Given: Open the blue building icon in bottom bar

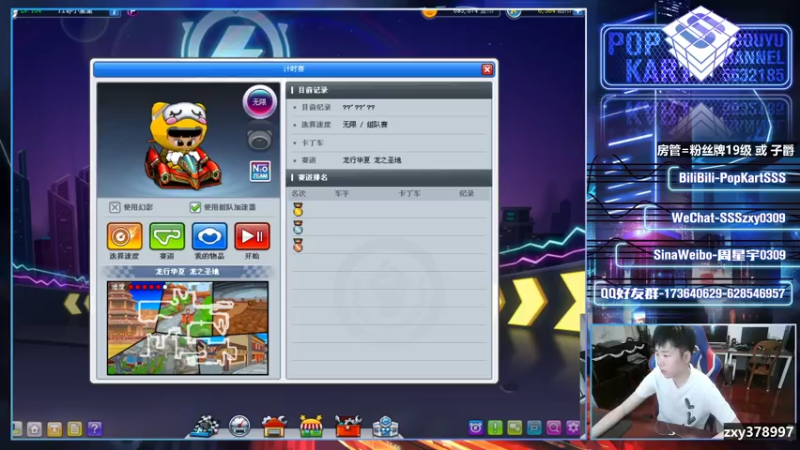Looking at the screenshot, I should [385, 427].
